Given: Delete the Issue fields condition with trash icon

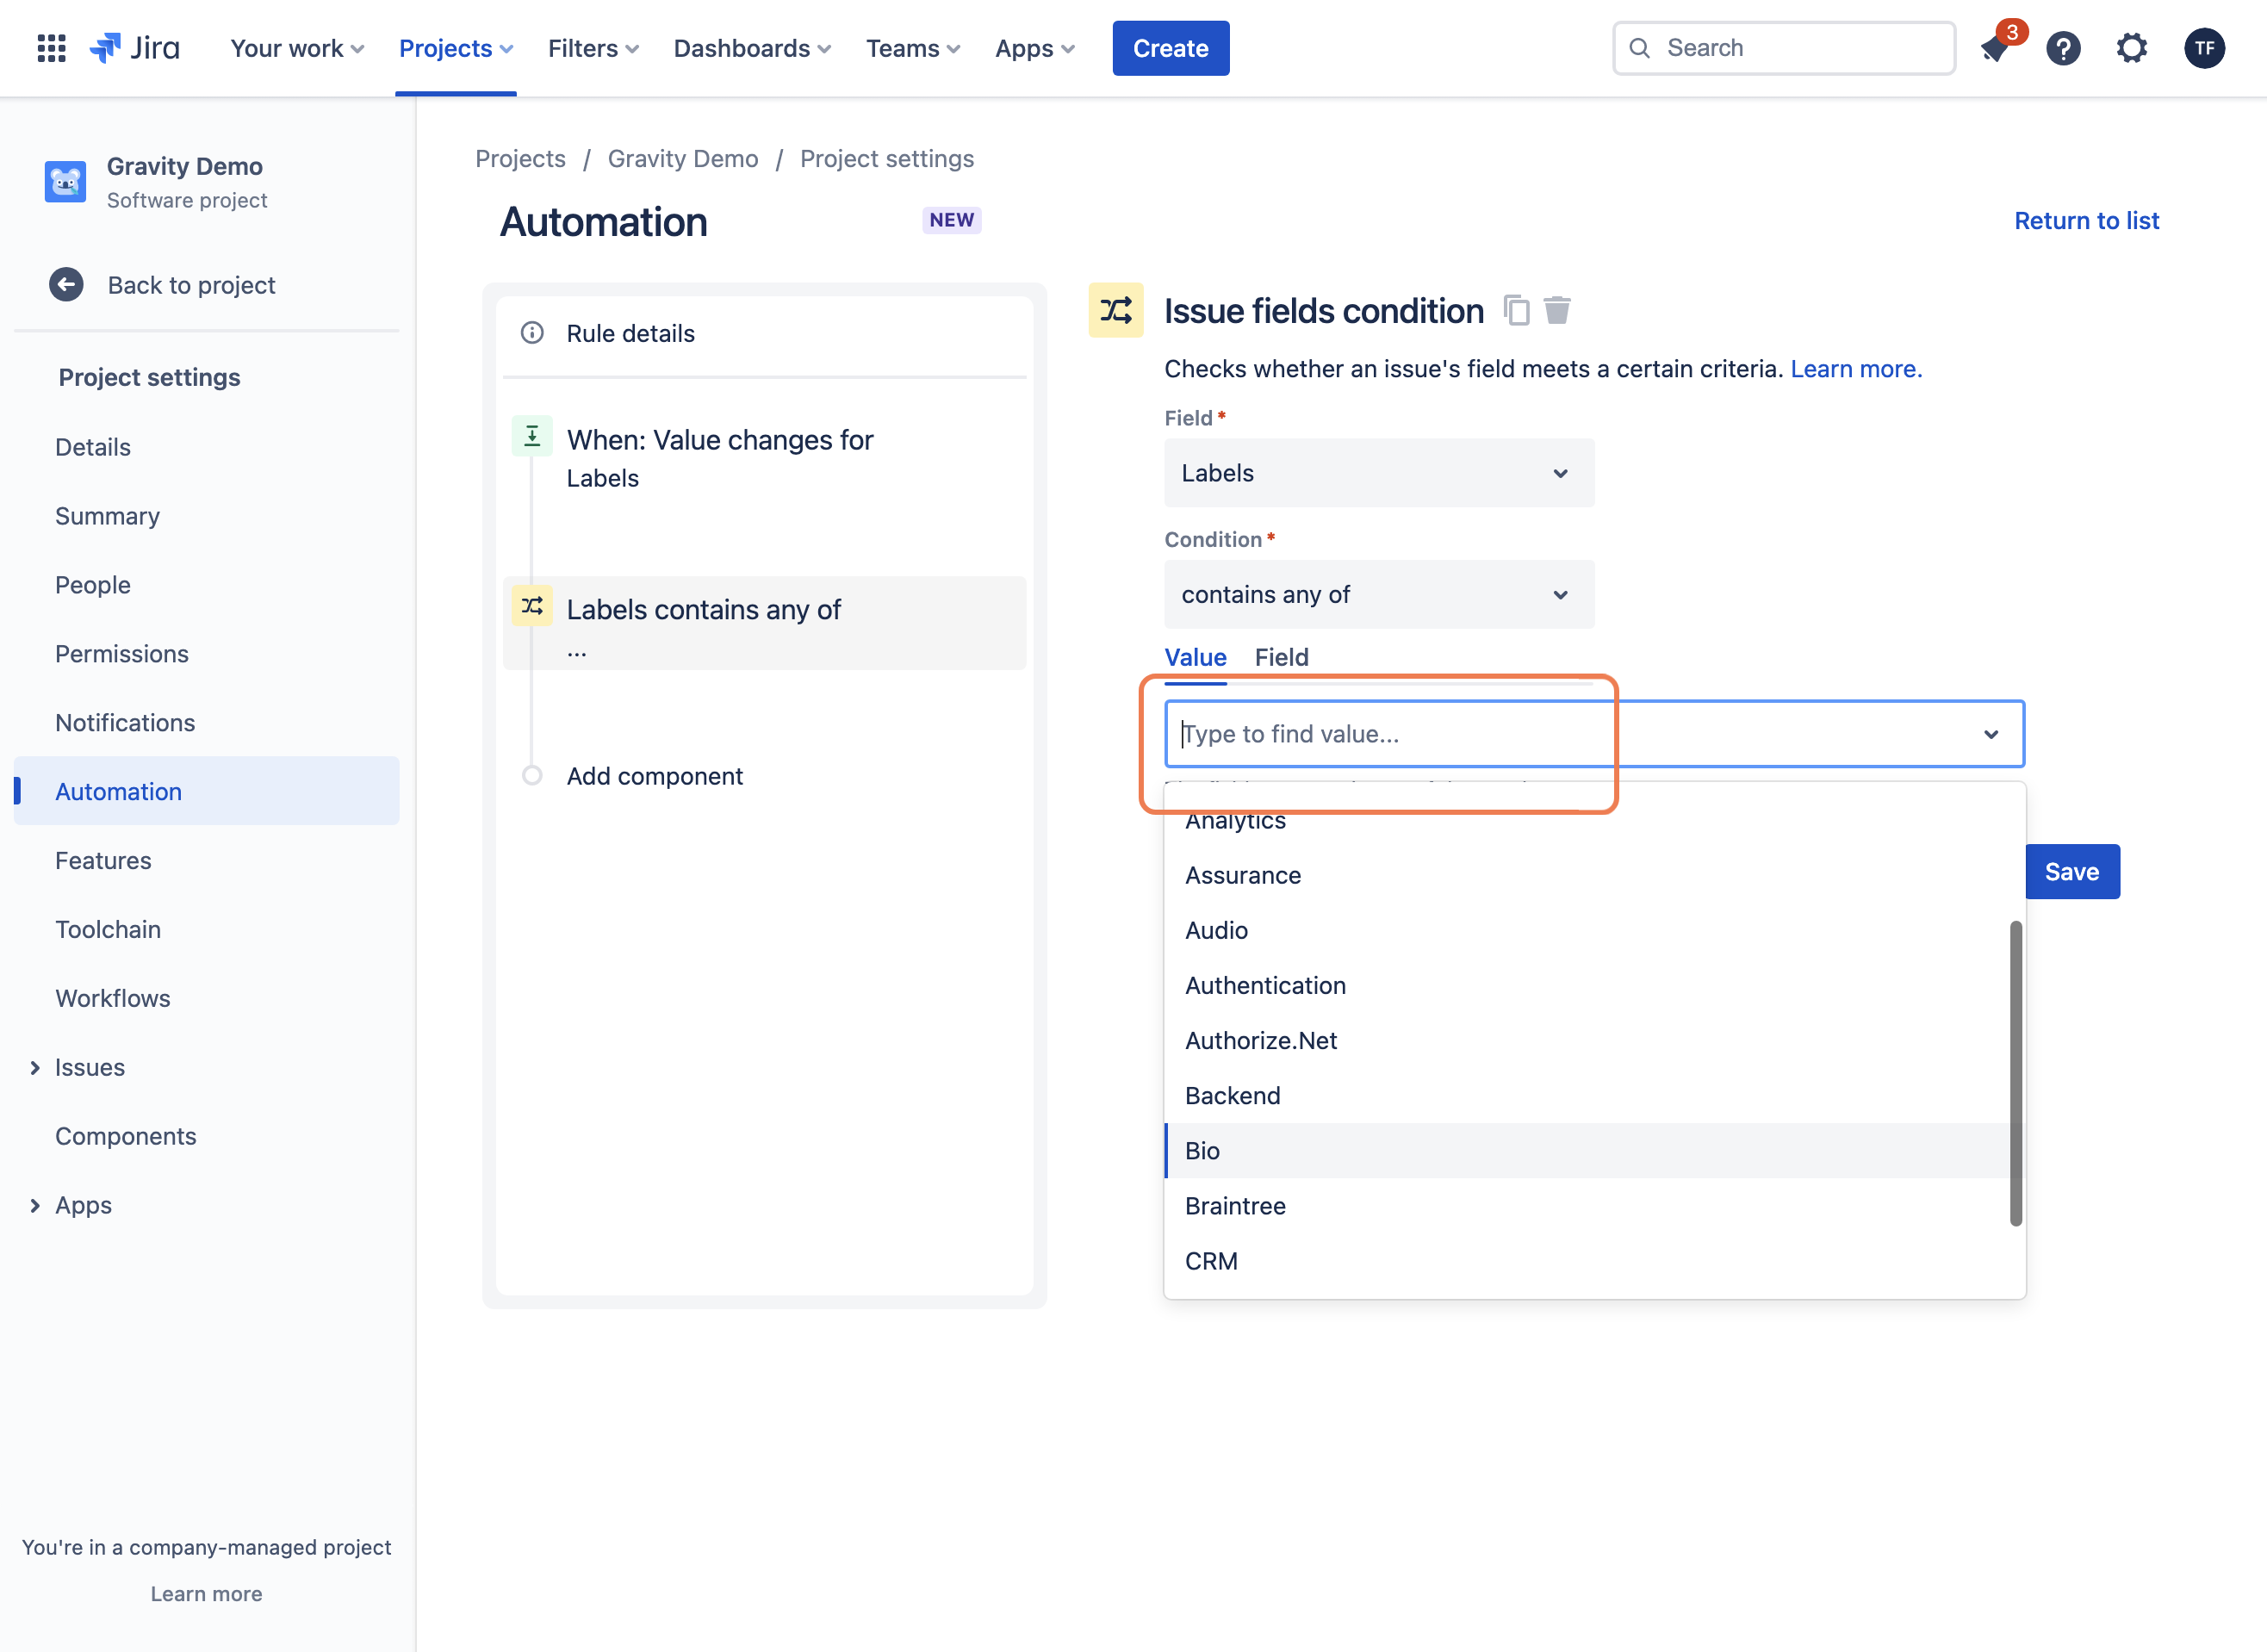Looking at the screenshot, I should coord(1557,311).
